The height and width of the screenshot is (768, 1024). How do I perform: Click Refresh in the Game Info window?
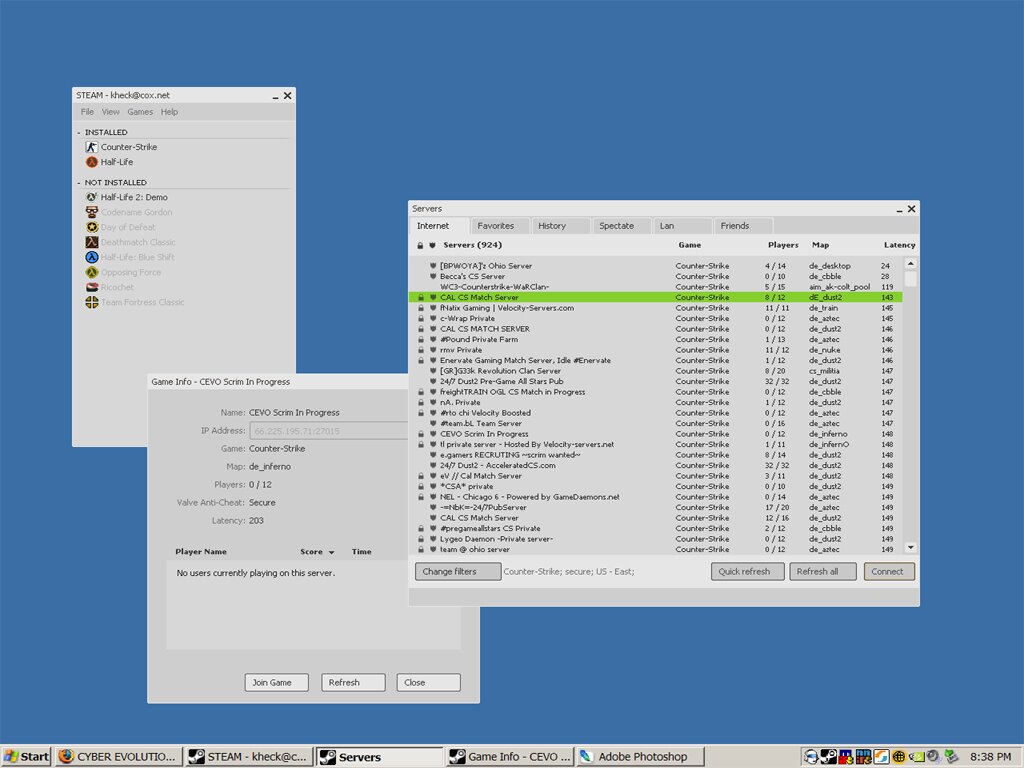353,682
